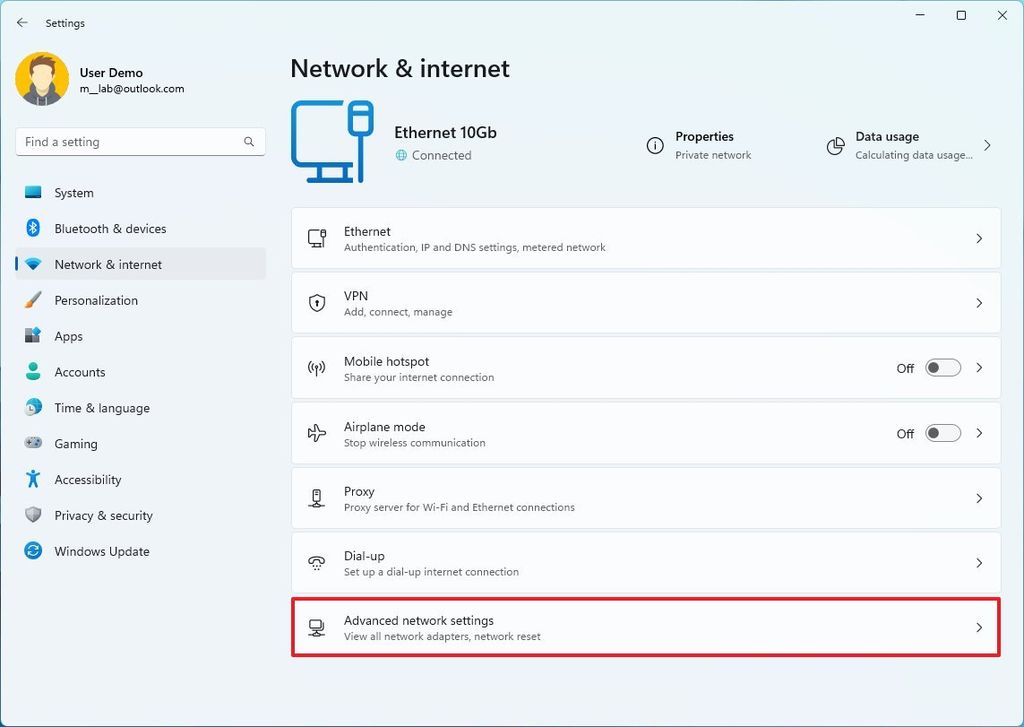Click the Mobile hotspot signal icon
This screenshot has width=1024, height=727.
click(x=316, y=368)
